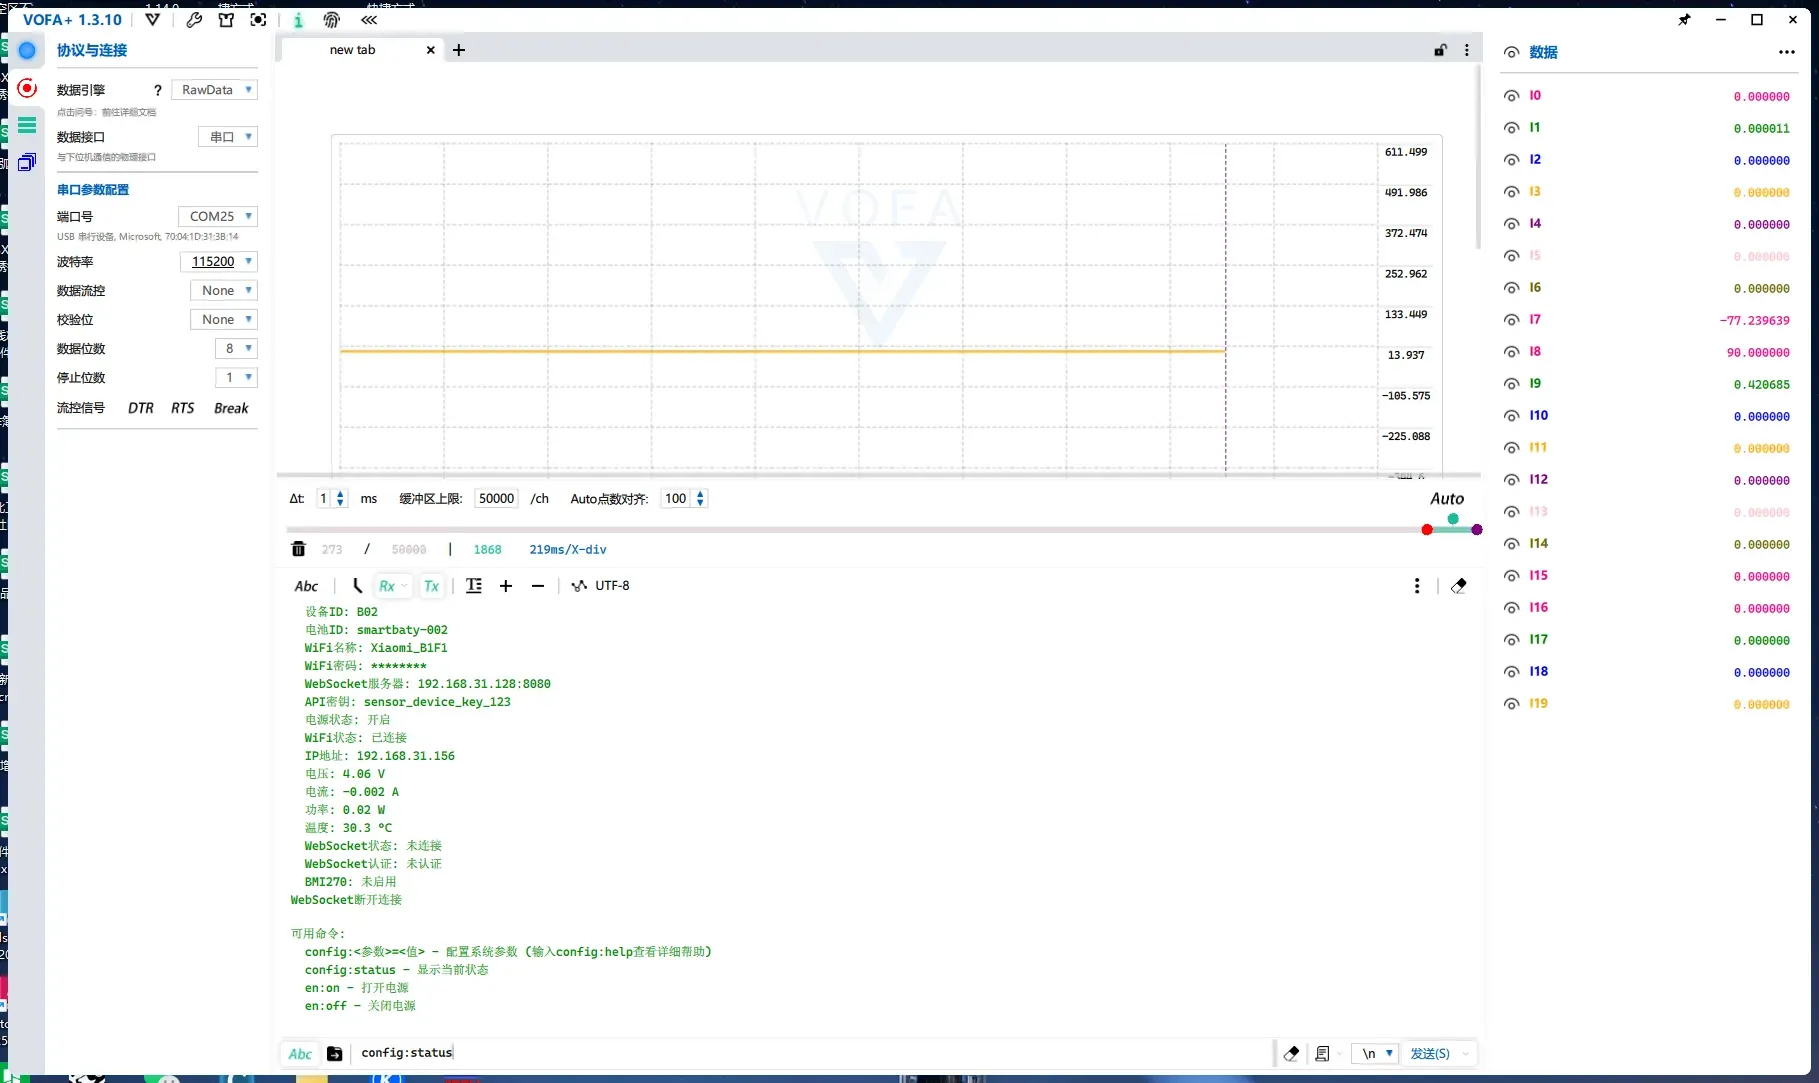Click the Auto label above the range slider

point(1447,499)
